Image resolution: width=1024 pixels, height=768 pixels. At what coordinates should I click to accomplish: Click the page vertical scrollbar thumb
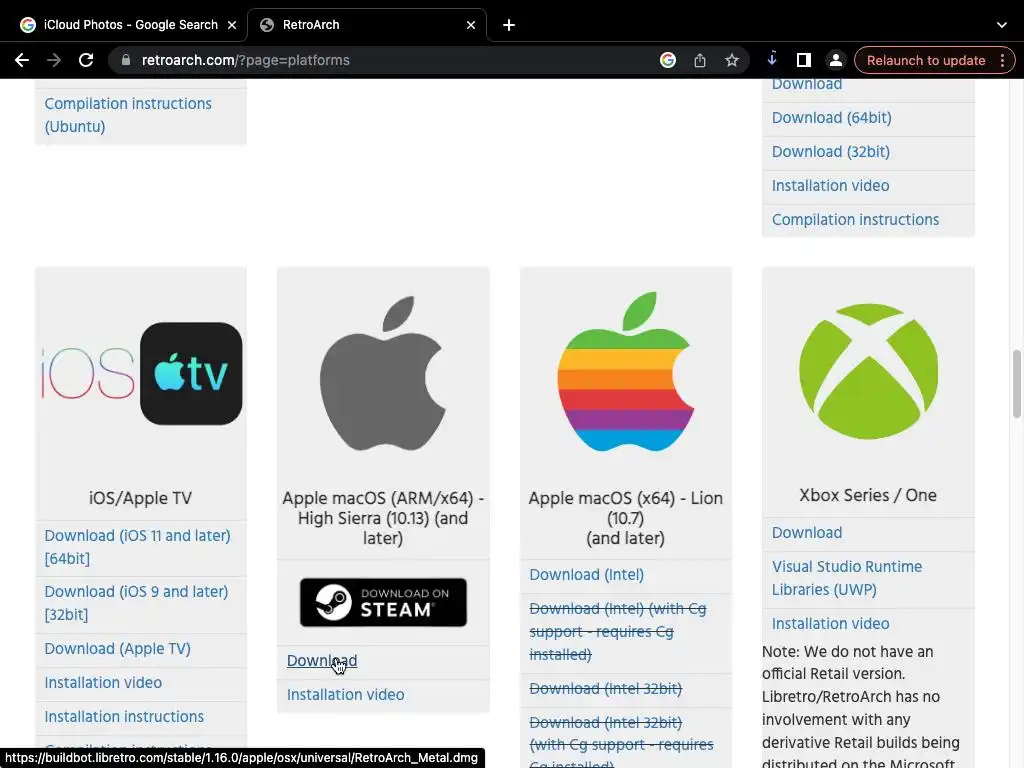(1017, 384)
